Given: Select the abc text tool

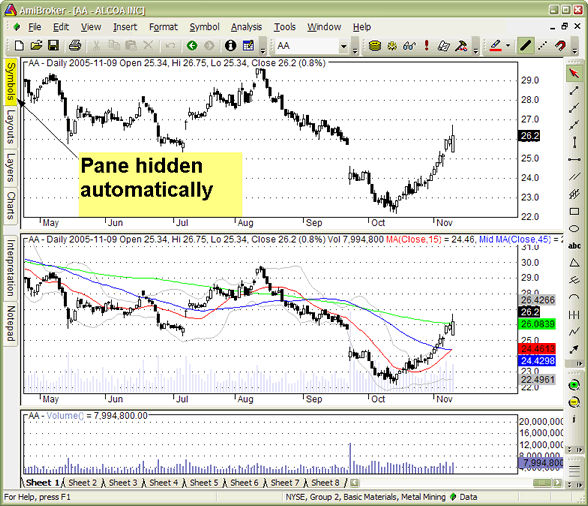Looking at the screenshot, I should click(574, 246).
